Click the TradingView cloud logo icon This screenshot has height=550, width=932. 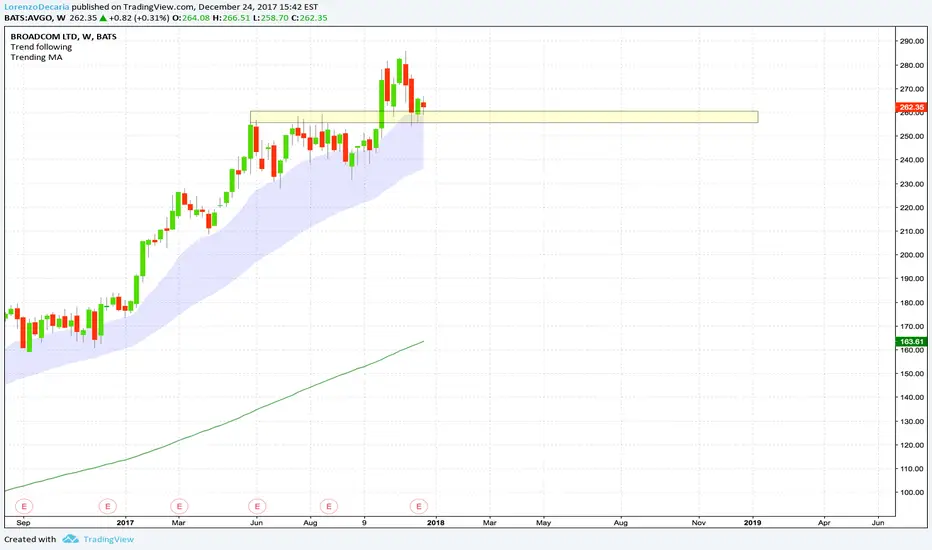71,539
